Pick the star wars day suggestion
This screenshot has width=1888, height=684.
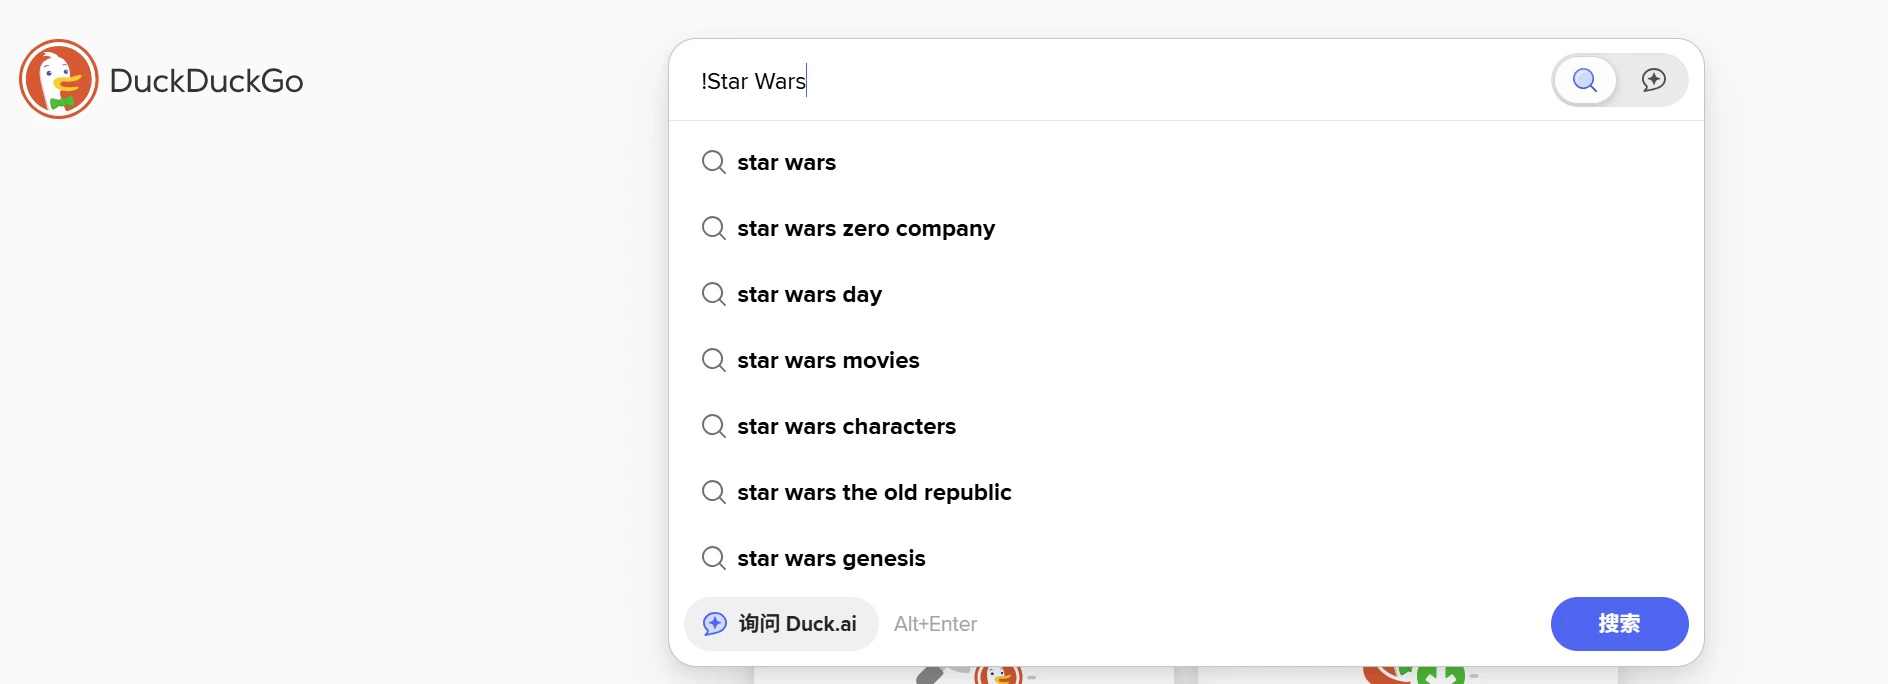(1186, 294)
